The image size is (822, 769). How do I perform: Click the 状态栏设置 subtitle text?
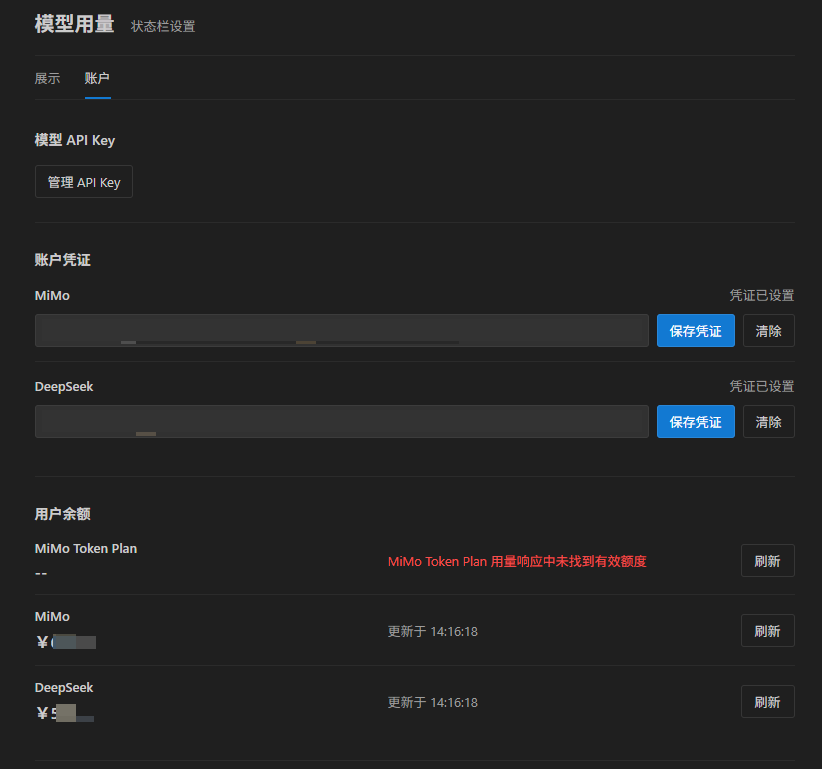(163, 26)
